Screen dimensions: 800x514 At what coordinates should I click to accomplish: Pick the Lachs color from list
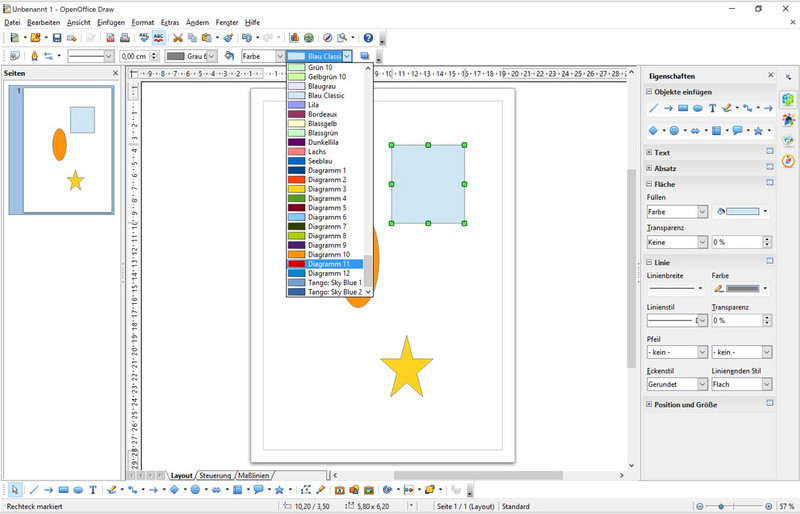point(317,151)
